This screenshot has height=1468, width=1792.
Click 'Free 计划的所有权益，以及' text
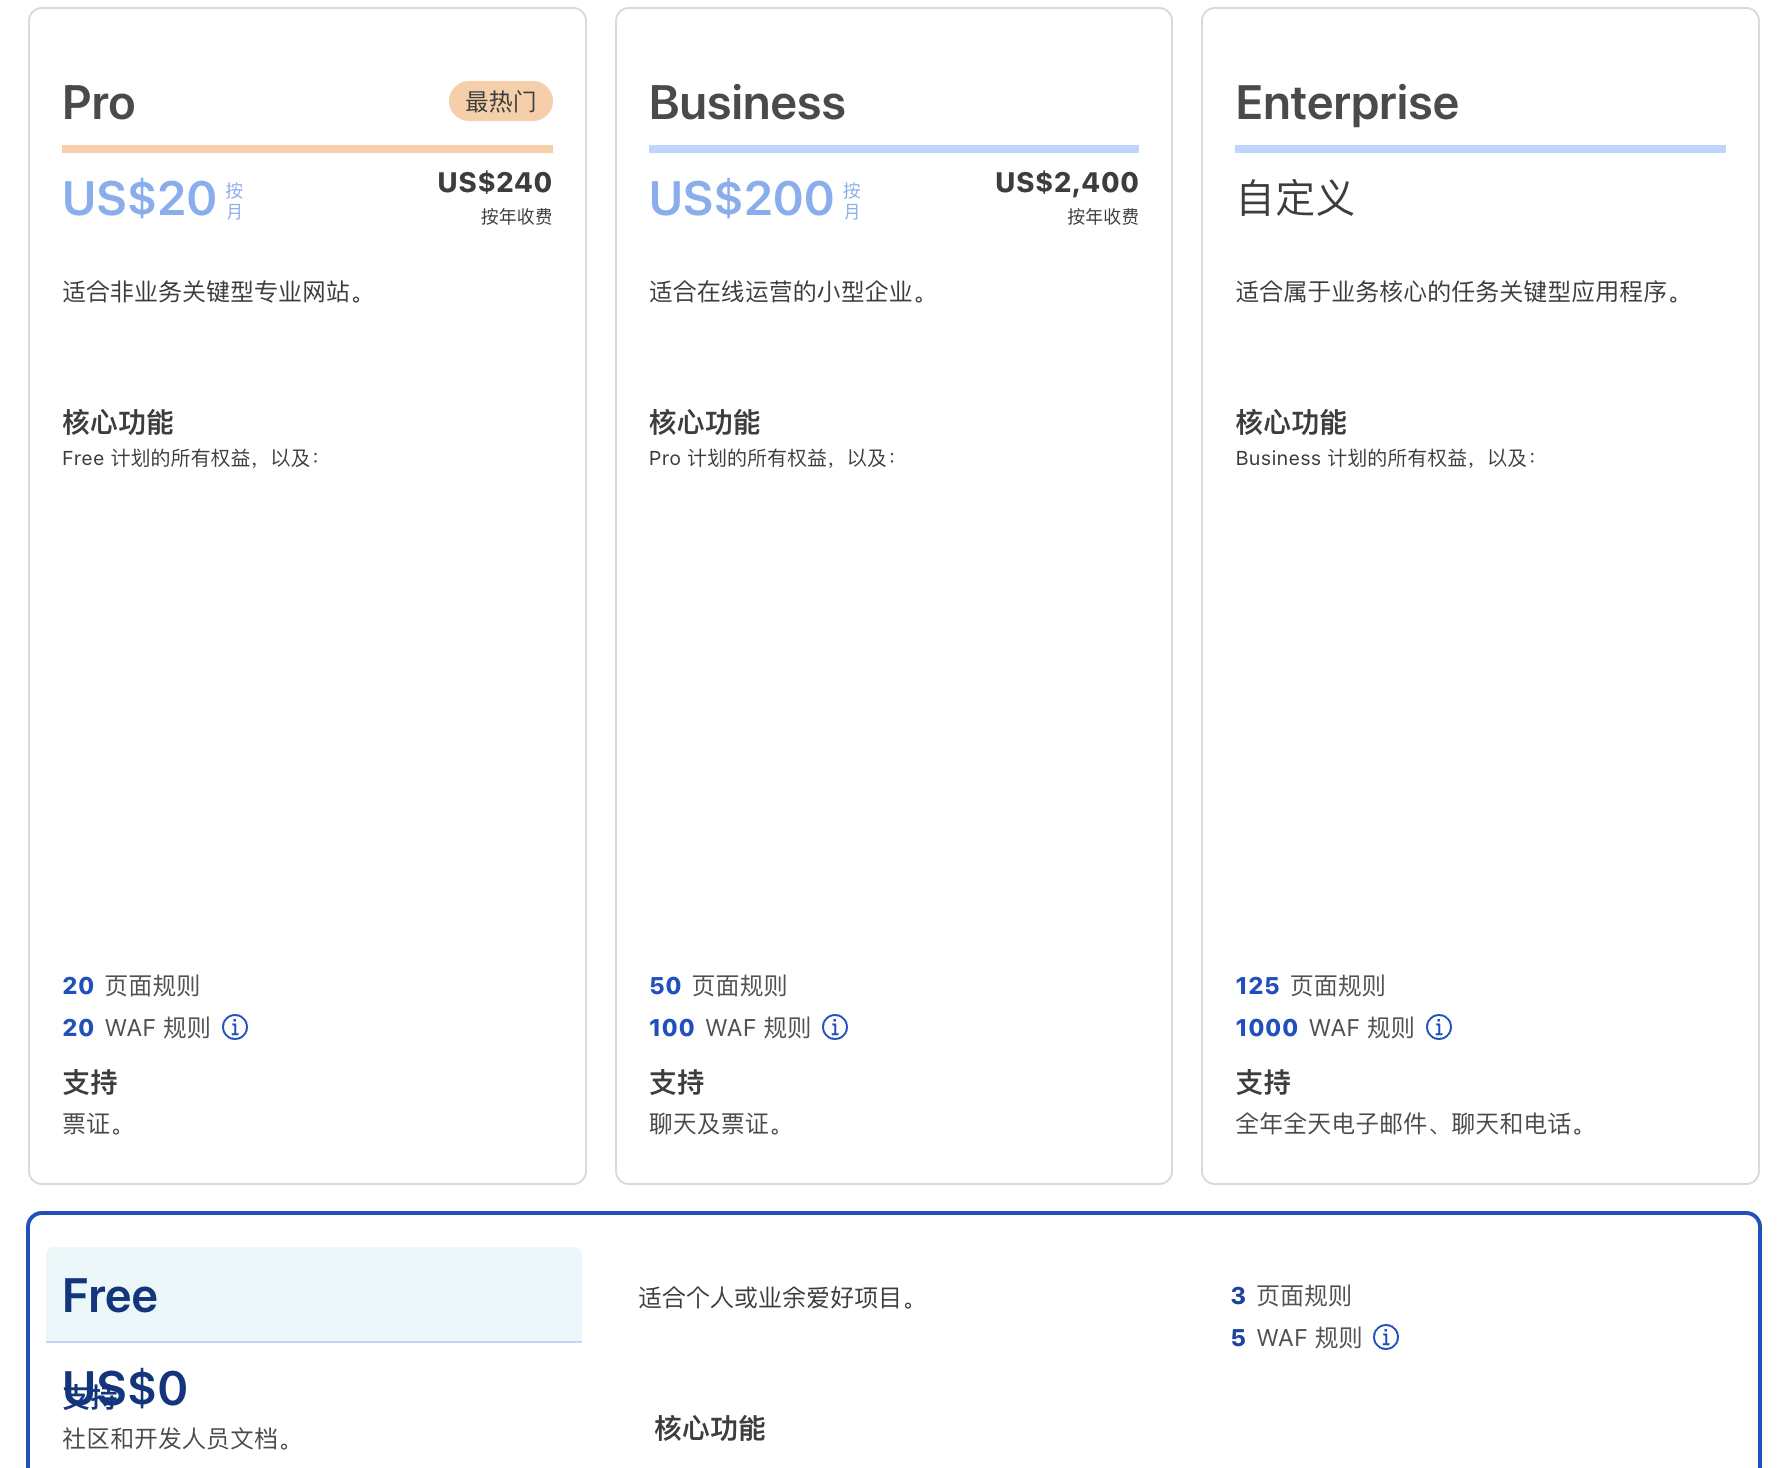pos(191,458)
